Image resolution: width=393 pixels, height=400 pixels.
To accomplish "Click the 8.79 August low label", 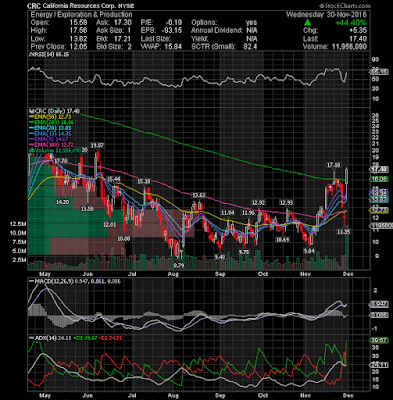I will [x=179, y=266].
